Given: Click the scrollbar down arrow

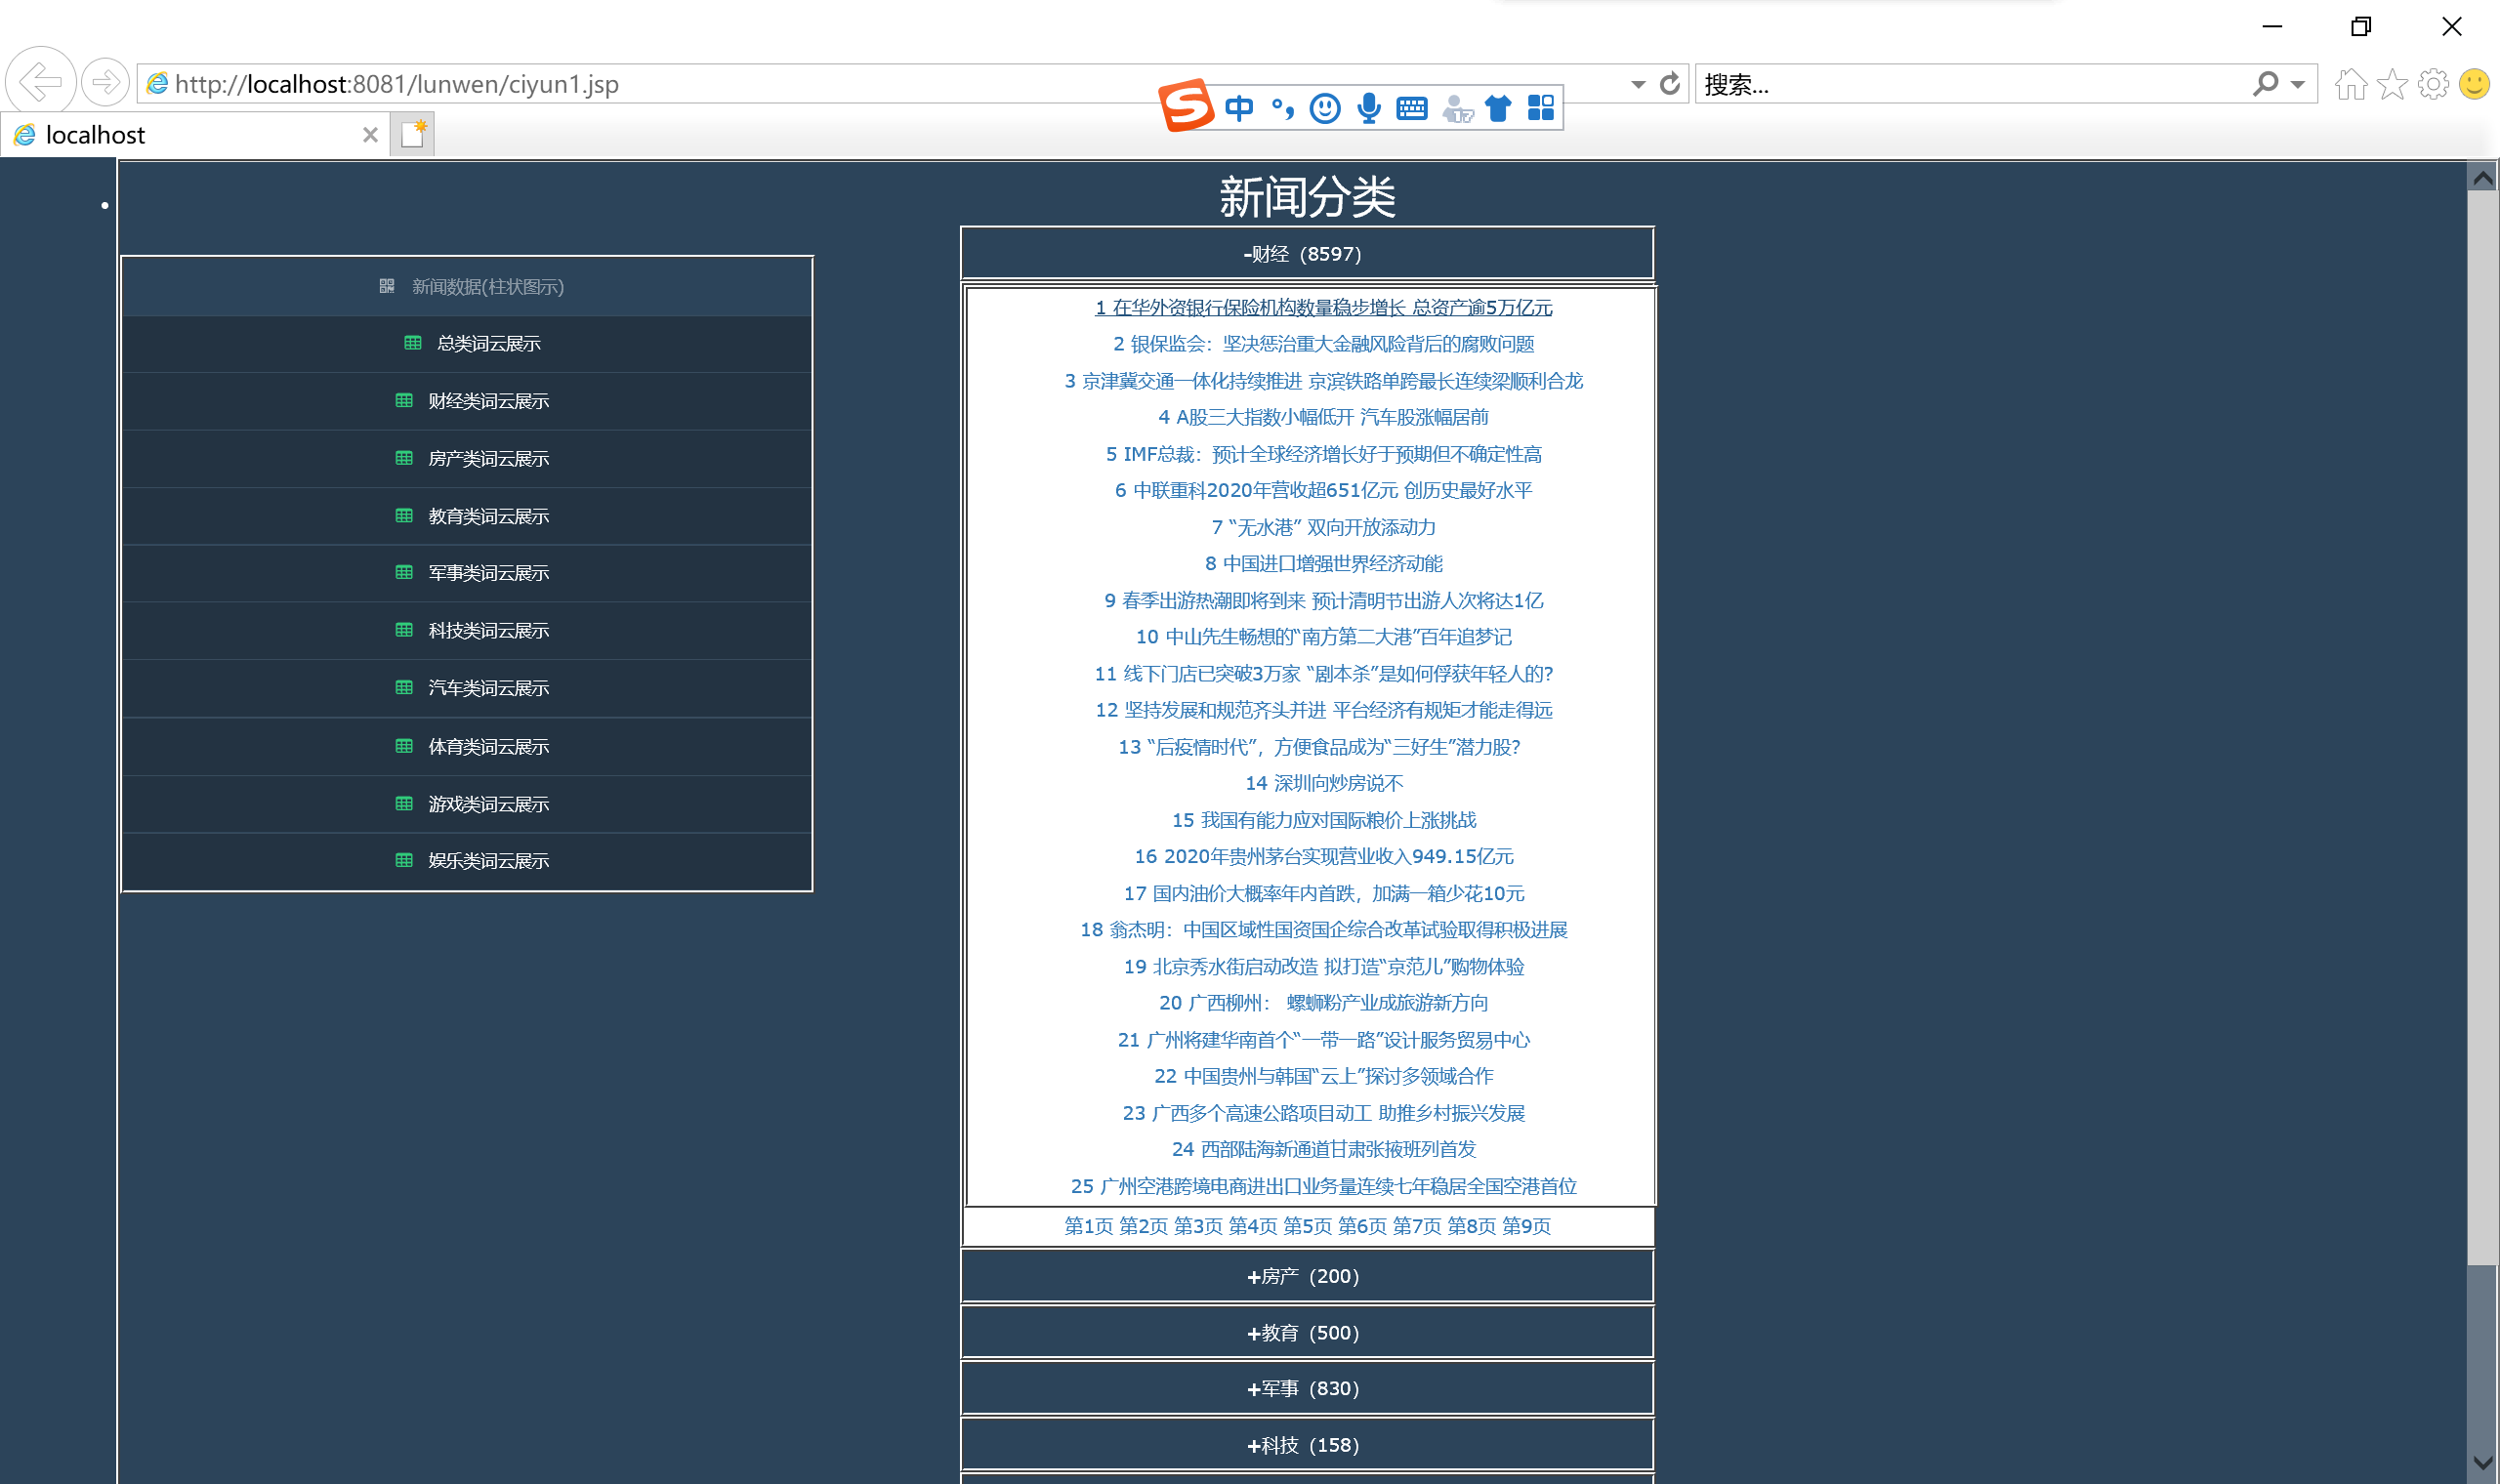Looking at the screenshot, I should click(x=2482, y=1462).
